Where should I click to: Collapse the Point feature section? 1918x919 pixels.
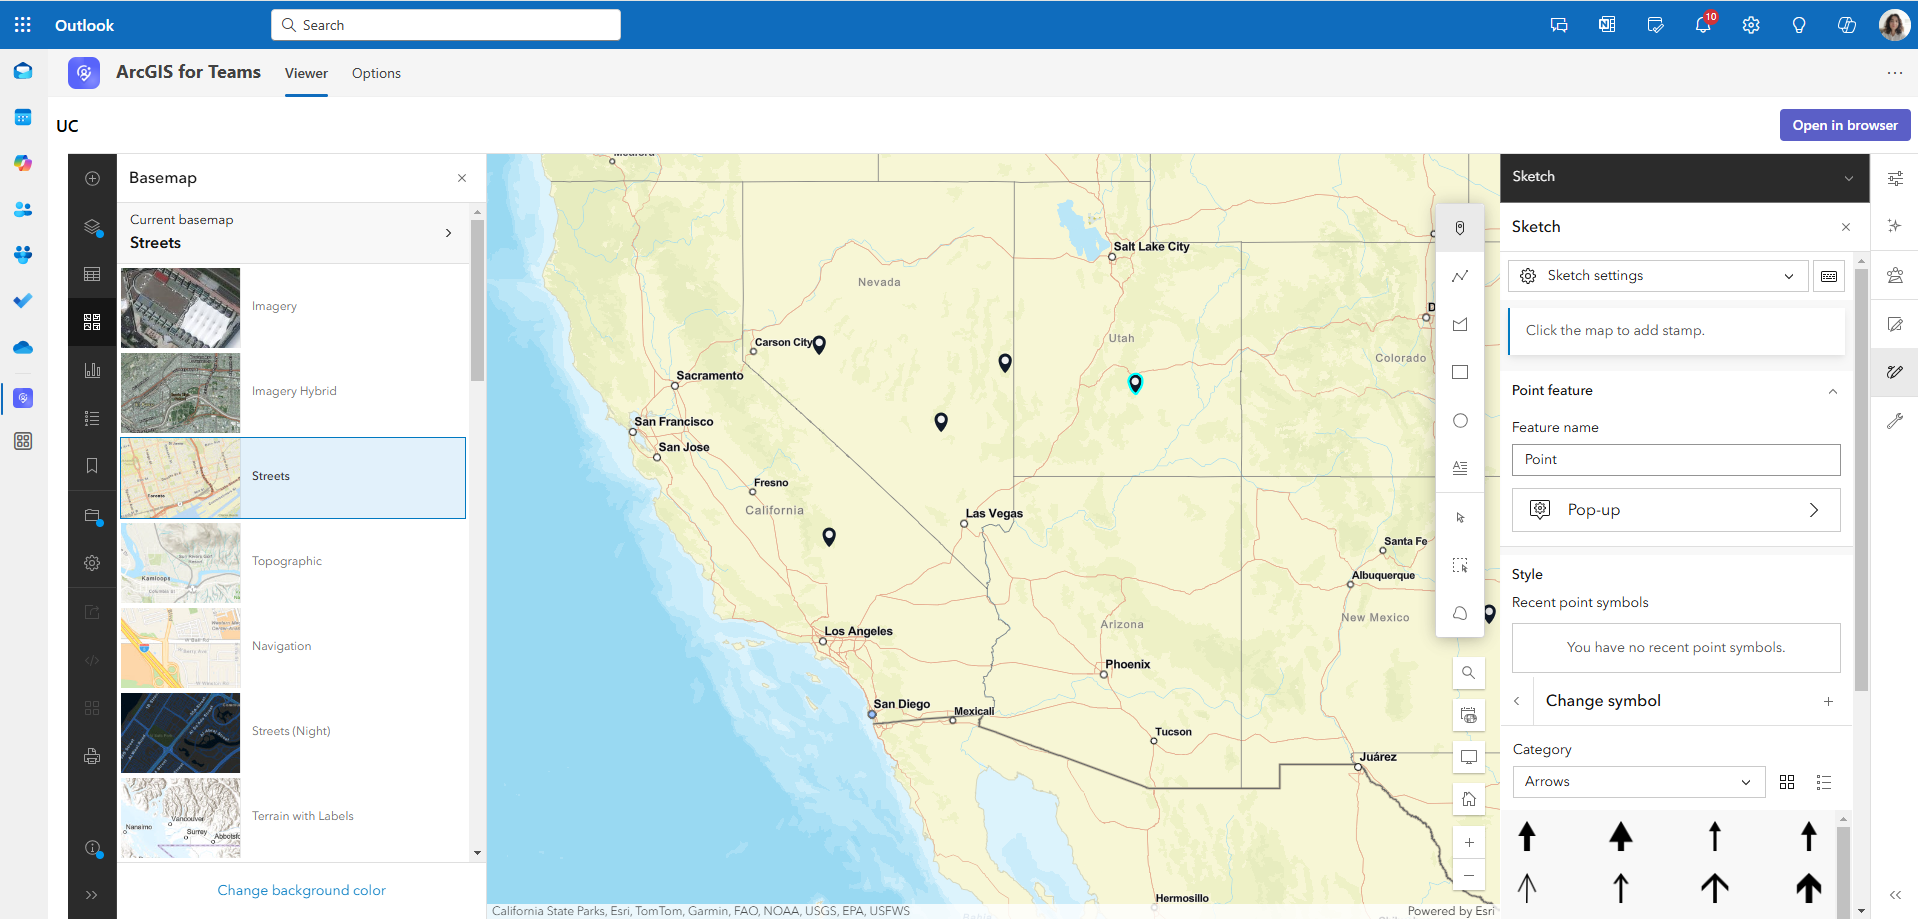tap(1833, 391)
